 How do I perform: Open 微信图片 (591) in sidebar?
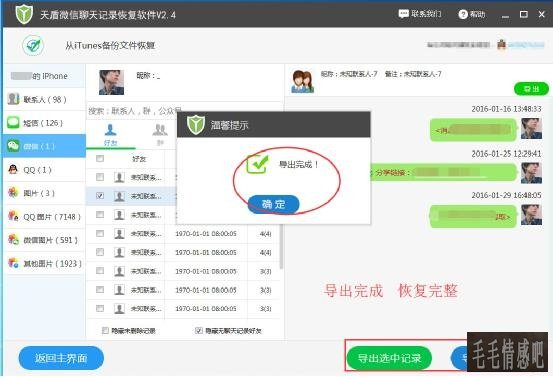[x=44, y=240]
